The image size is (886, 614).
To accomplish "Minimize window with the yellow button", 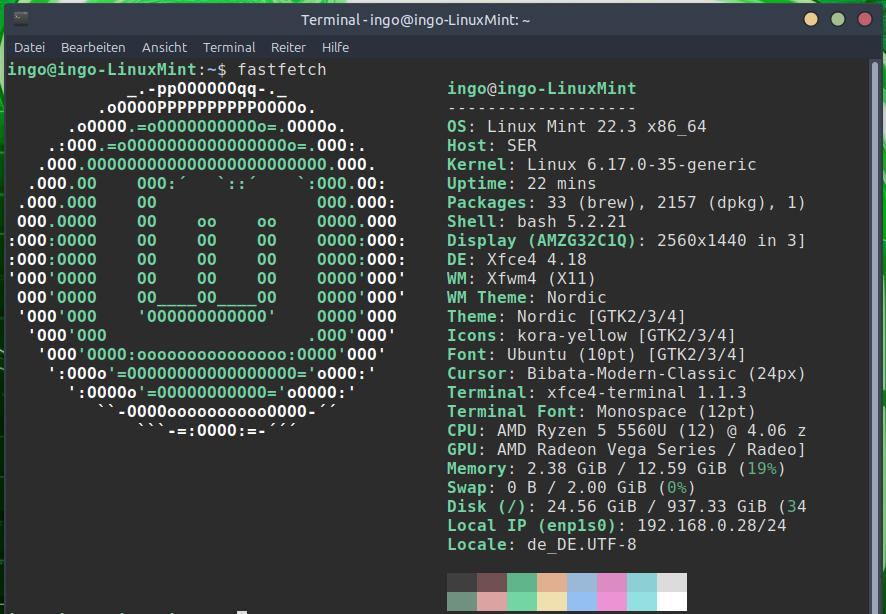I will [x=811, y=20].
